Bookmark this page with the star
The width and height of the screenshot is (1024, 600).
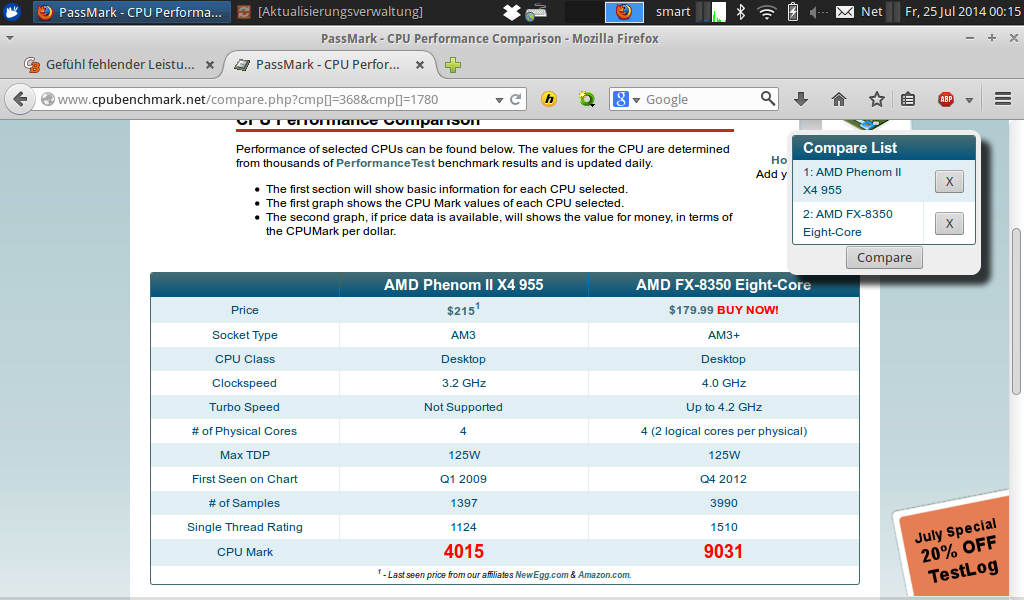click(876, 99)
